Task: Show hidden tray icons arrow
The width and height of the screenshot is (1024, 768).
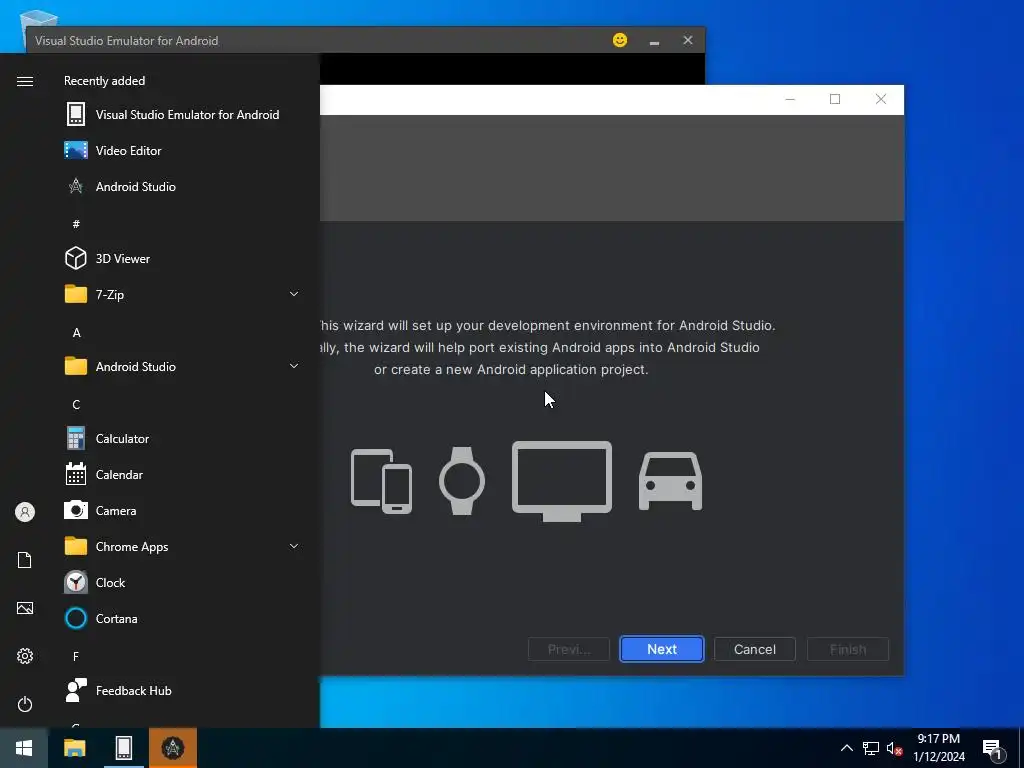Action: point(846,748)
